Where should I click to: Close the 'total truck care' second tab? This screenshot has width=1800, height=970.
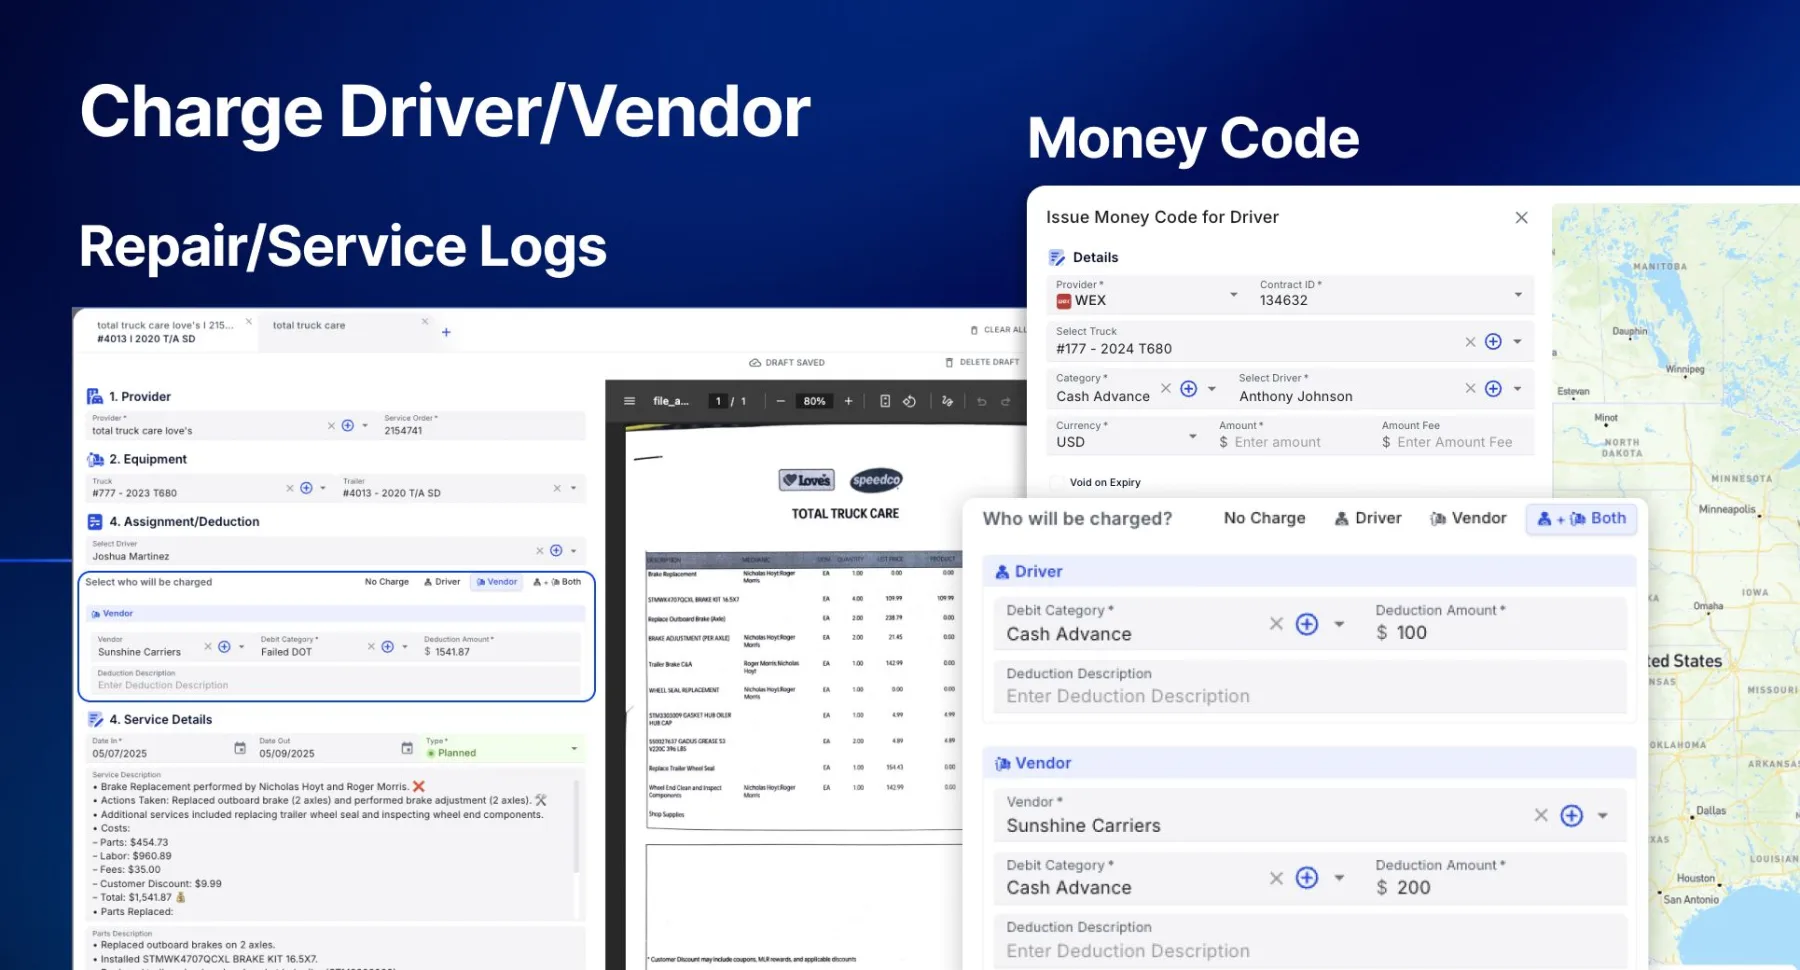pyautogui.click(x=425, y=321)
